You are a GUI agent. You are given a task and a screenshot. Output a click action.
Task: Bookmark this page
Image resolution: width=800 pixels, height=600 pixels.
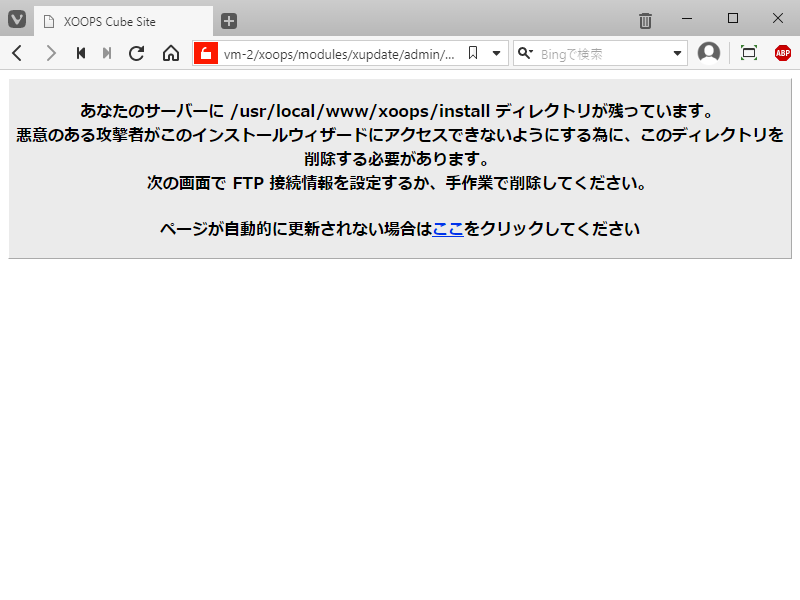473,53
